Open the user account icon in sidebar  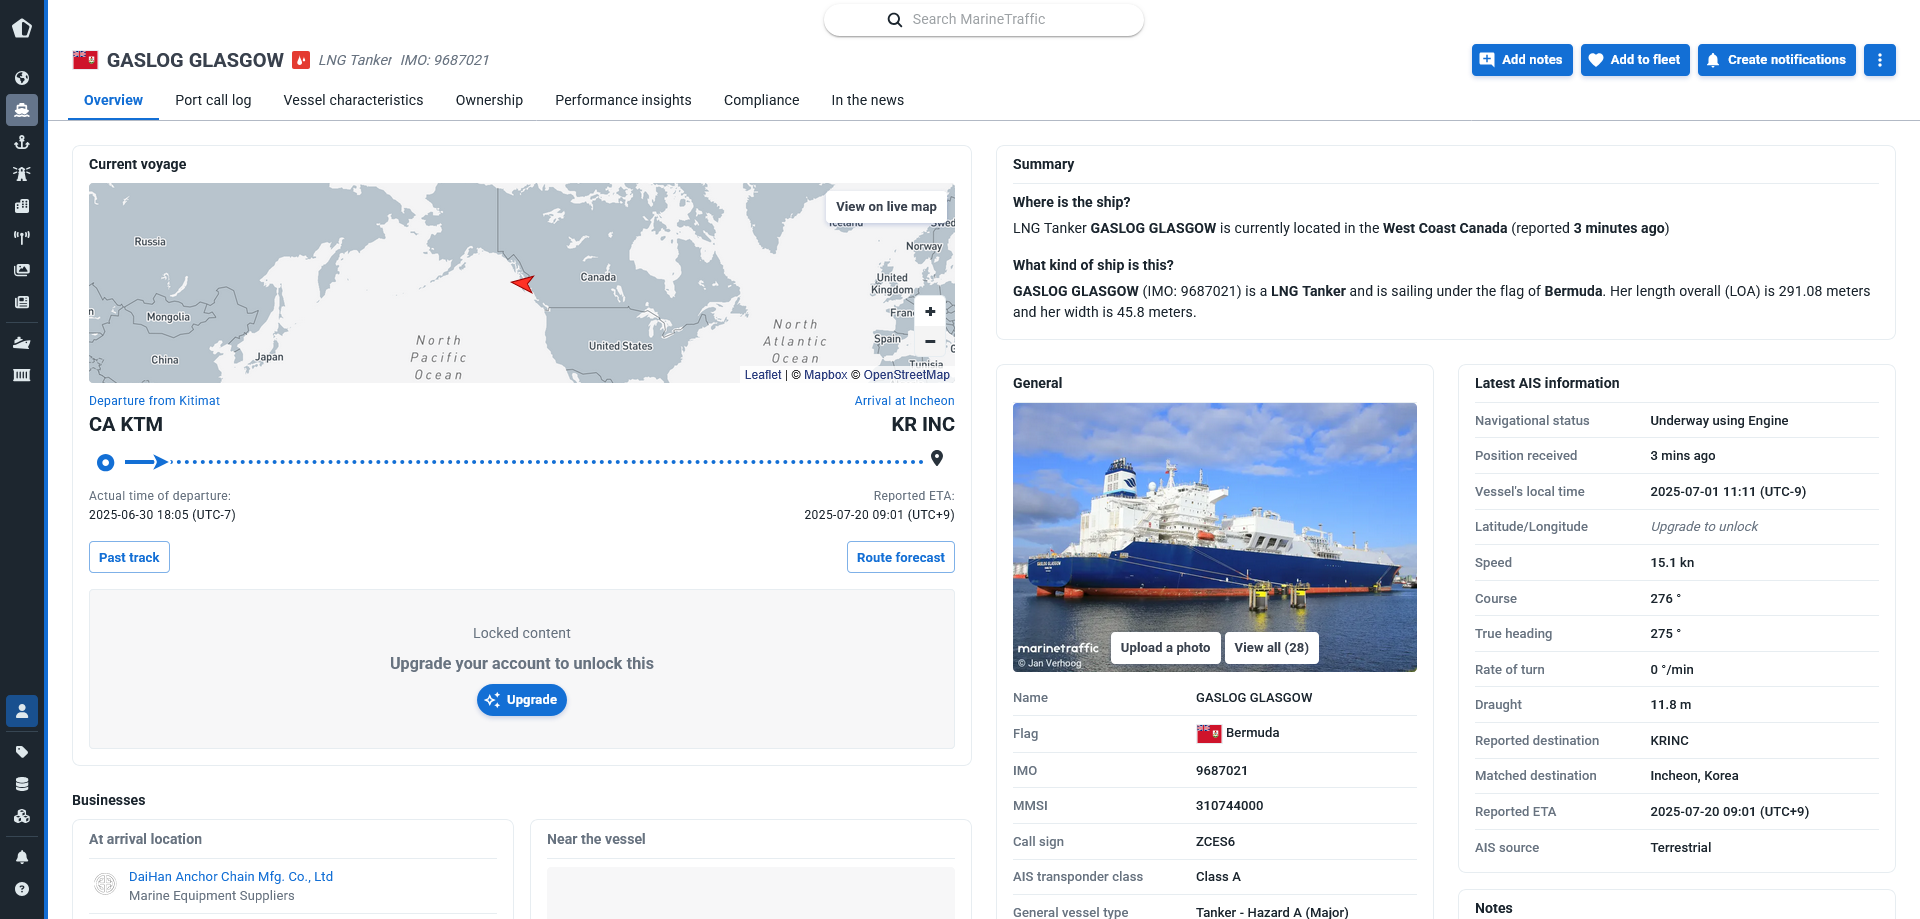click(x=22, y=711)
